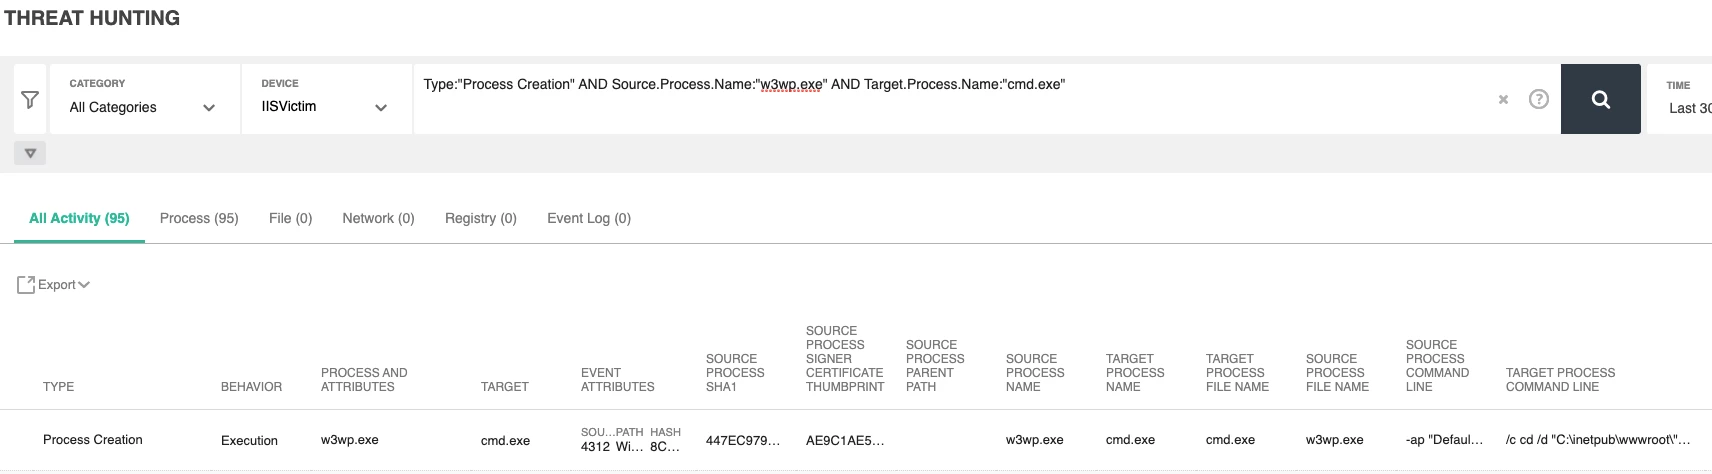Switch to the All Activity (95) tab
The width and height of the screenshot is (1712, 474).
pyautogui.click(x=79, y=218)
